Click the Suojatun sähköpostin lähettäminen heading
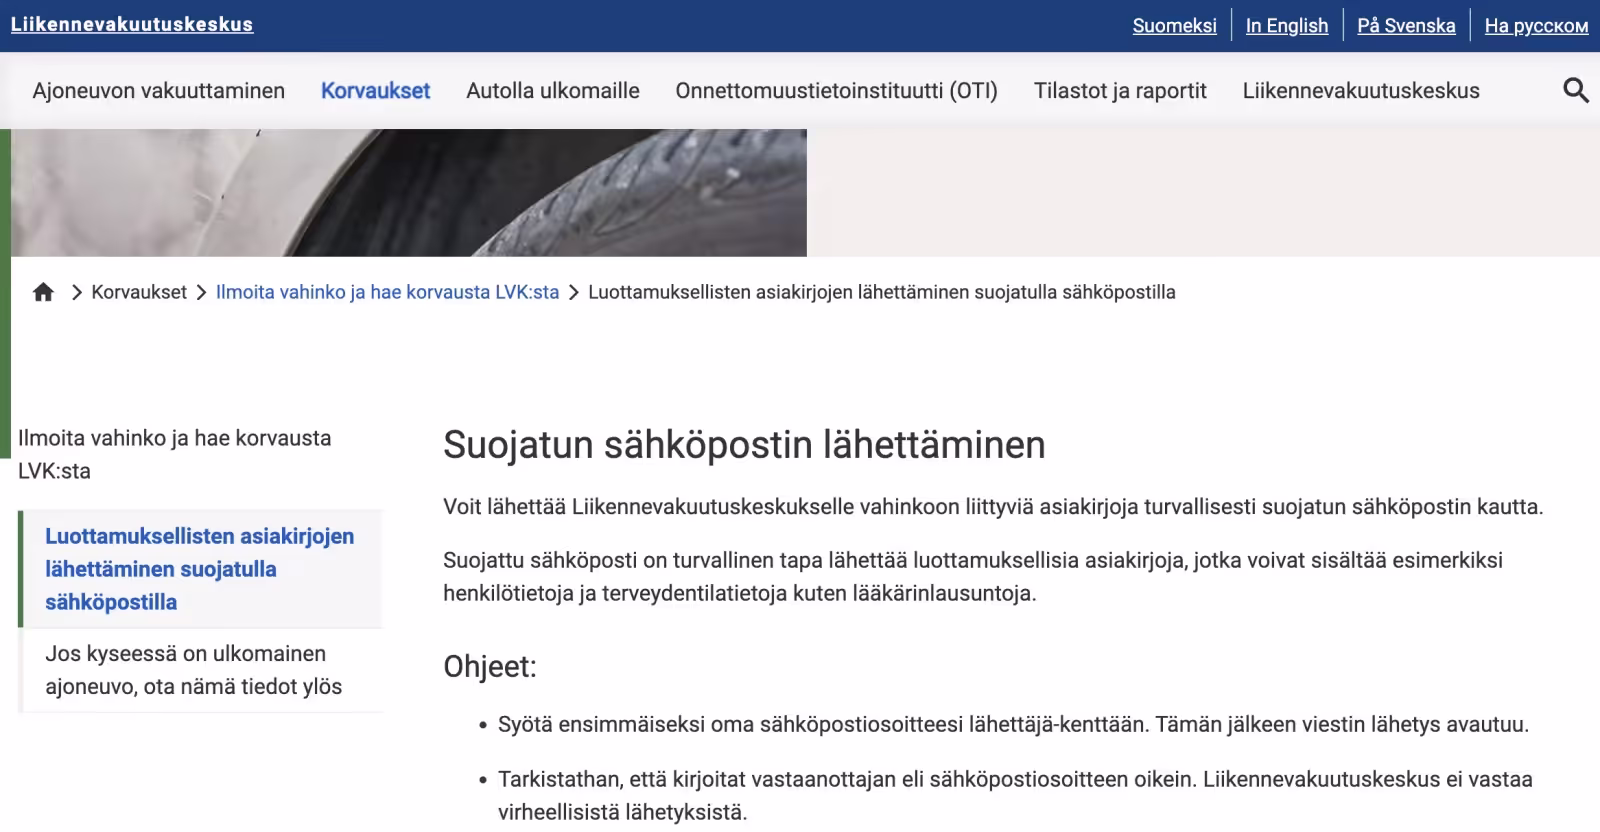The width and height of the screenshot is (1600, 832). tap(743, 445)
